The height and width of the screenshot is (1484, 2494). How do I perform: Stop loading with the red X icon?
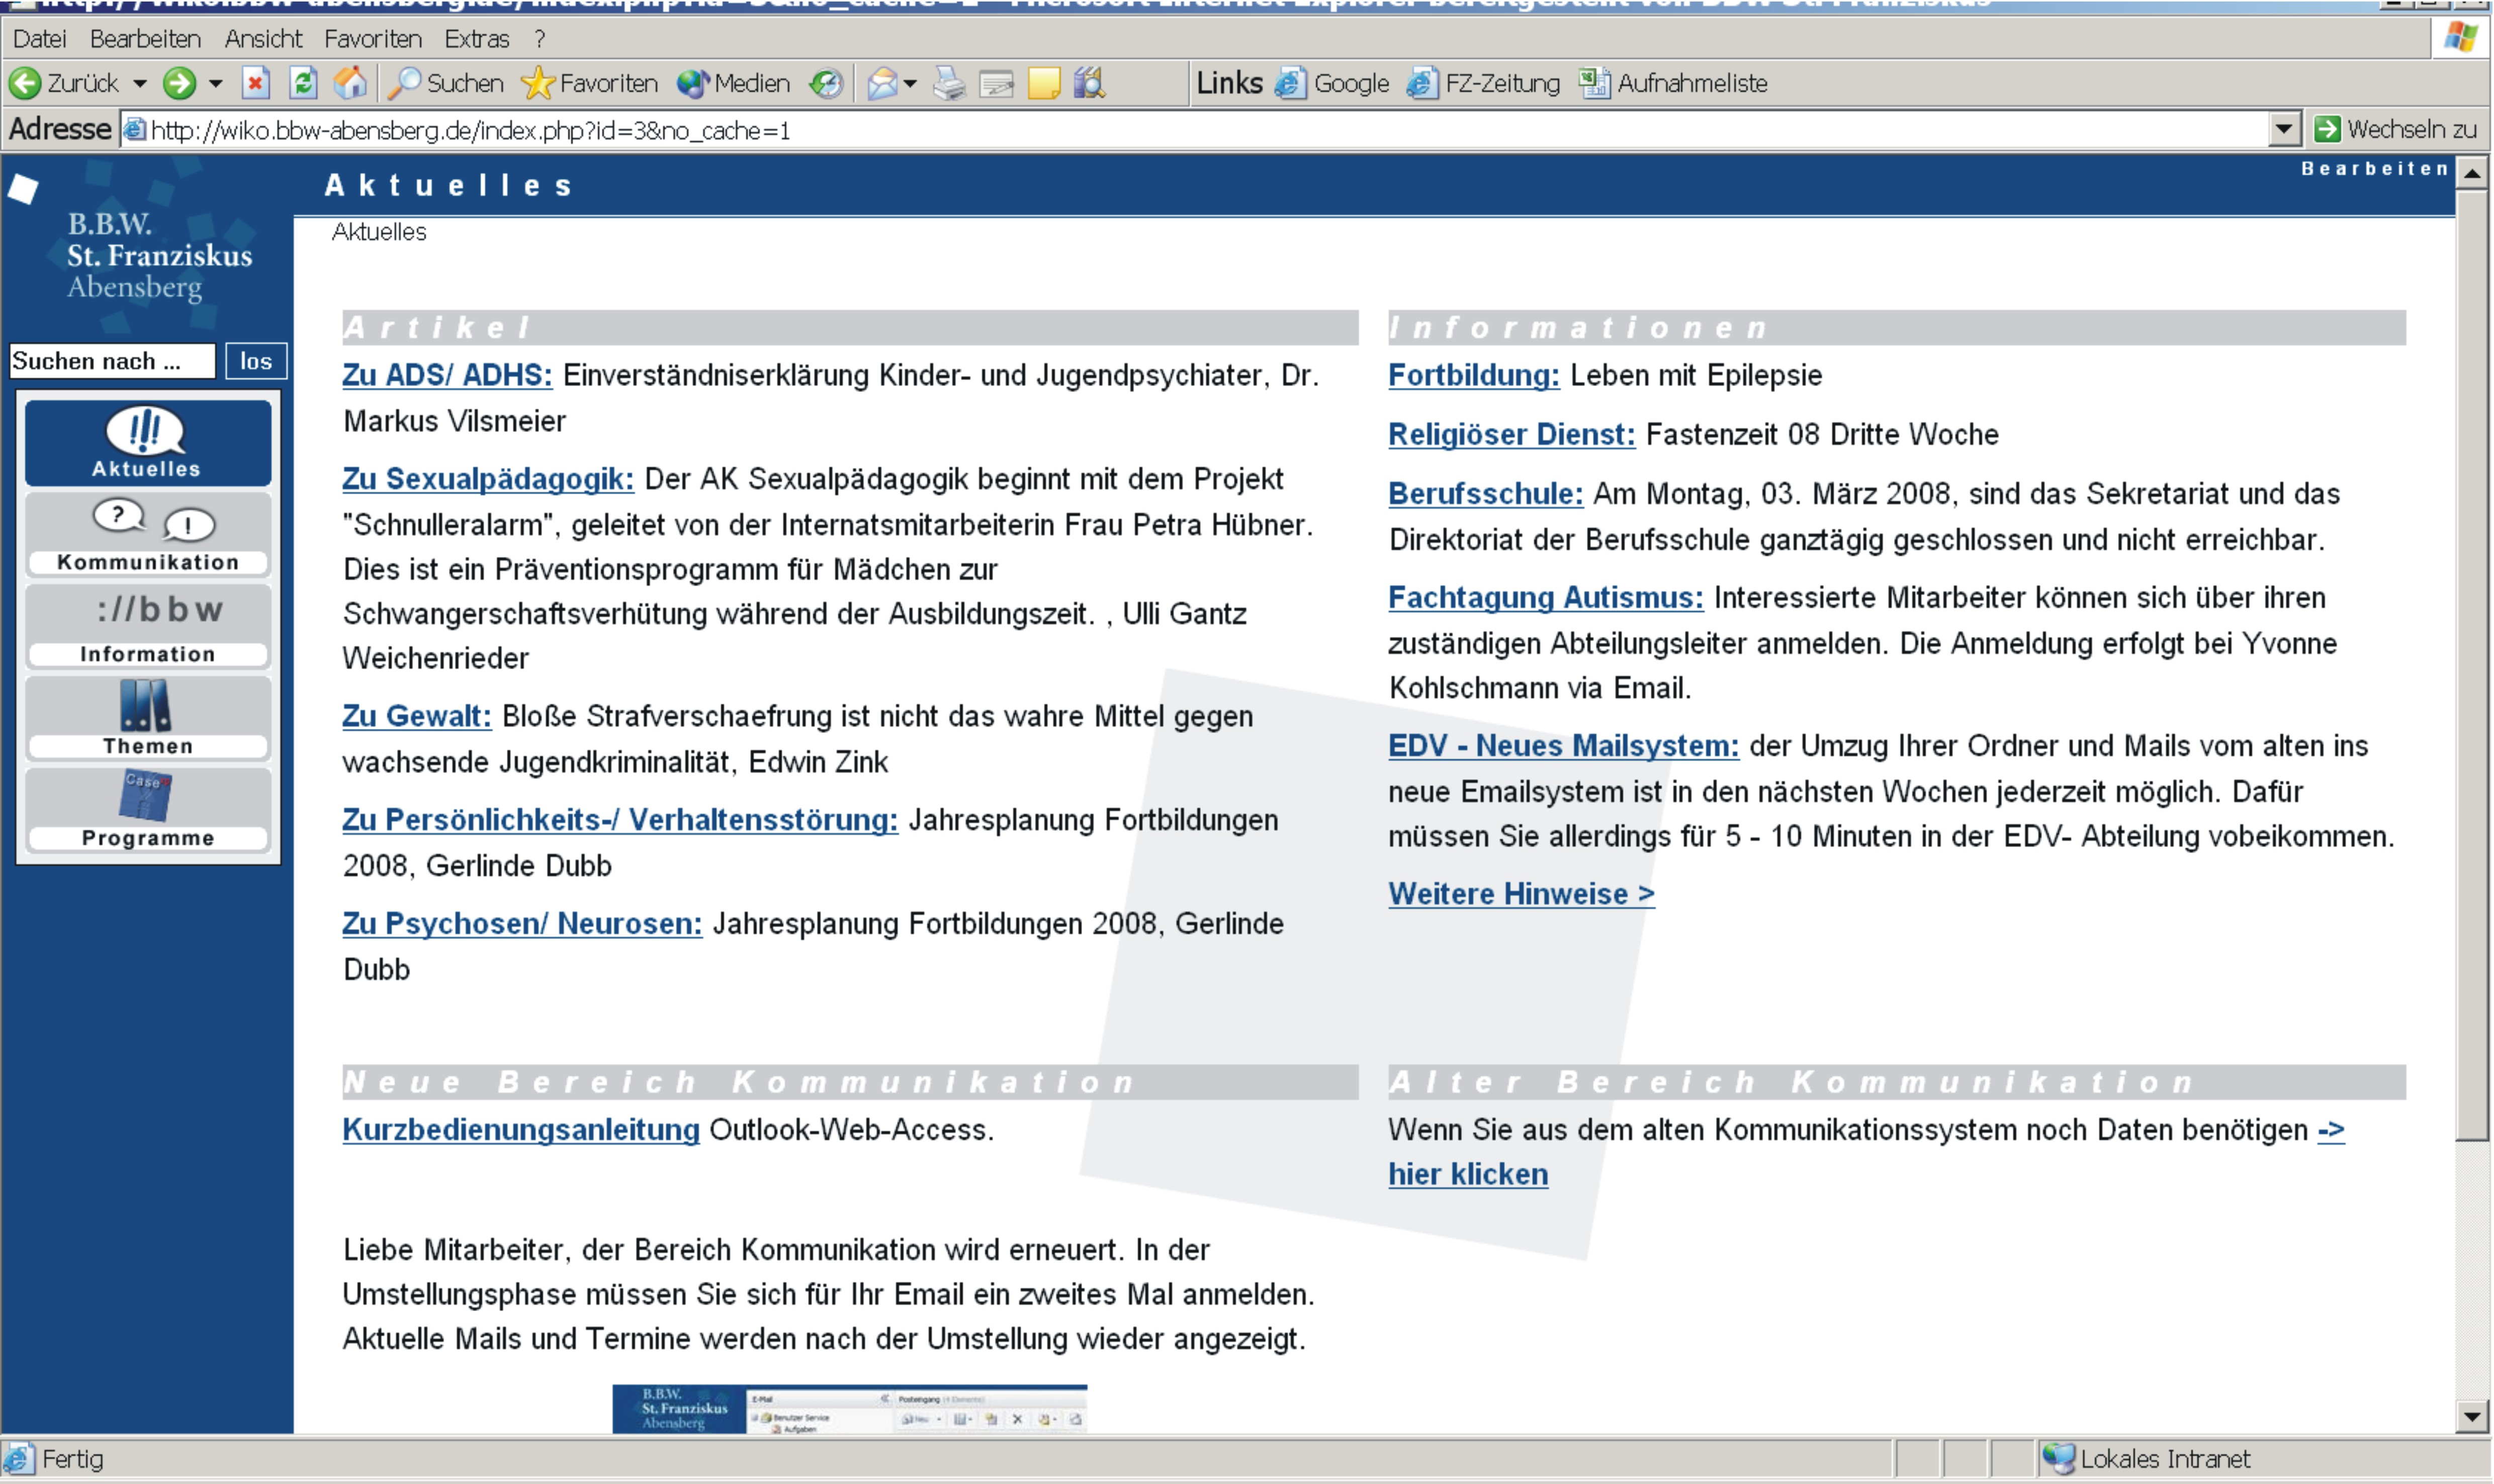point(256,83)
